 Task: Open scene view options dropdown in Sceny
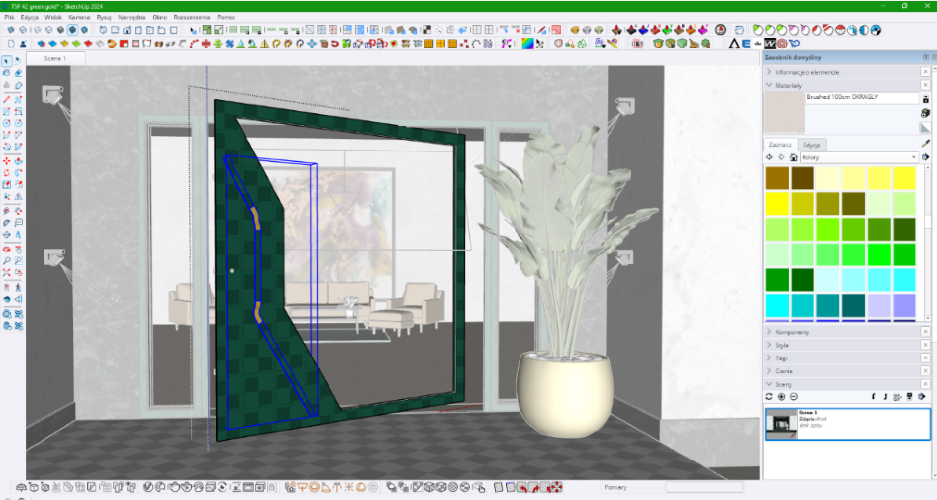tap(898, 397)
